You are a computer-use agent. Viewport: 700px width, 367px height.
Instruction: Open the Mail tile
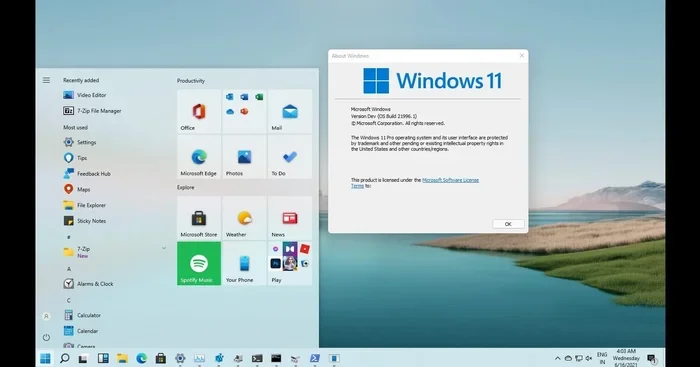(x=290, y=111)
